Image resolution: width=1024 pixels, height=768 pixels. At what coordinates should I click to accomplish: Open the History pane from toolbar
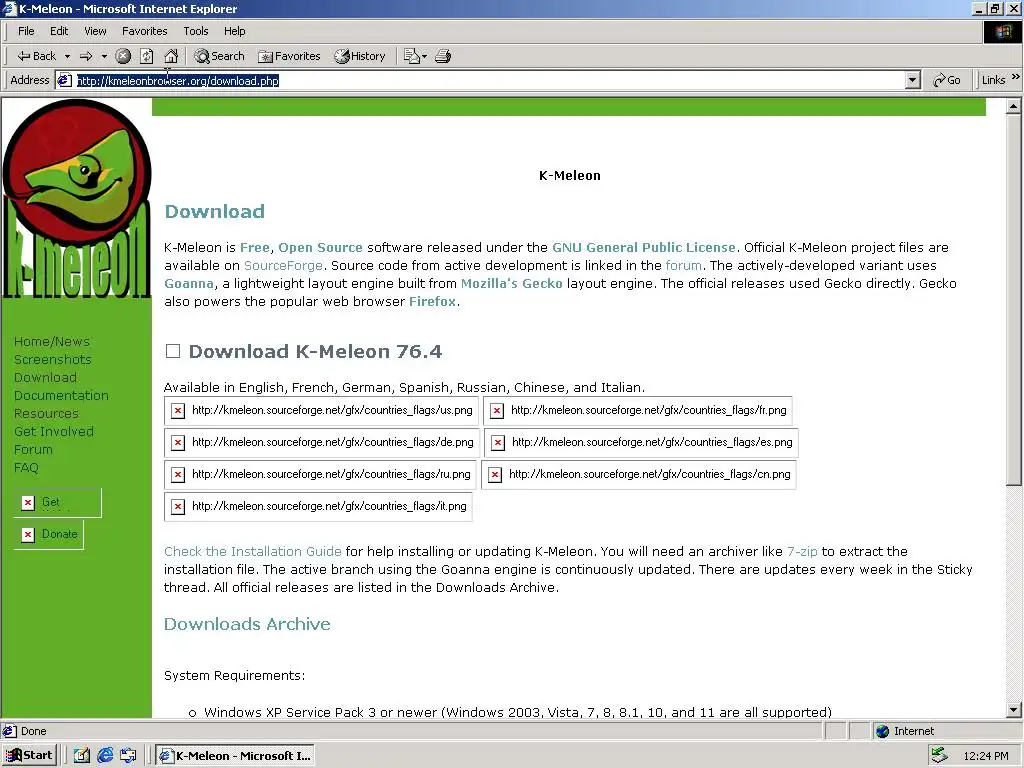(360, 56)
